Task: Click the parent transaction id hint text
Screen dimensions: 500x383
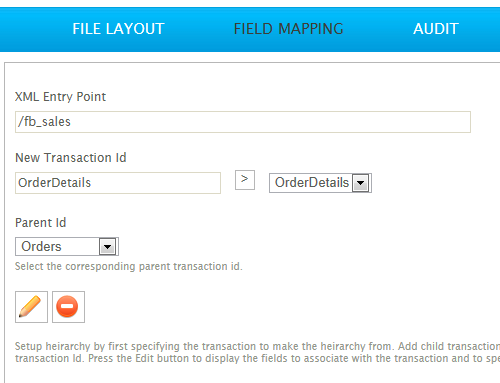Action: pos(129,266)
